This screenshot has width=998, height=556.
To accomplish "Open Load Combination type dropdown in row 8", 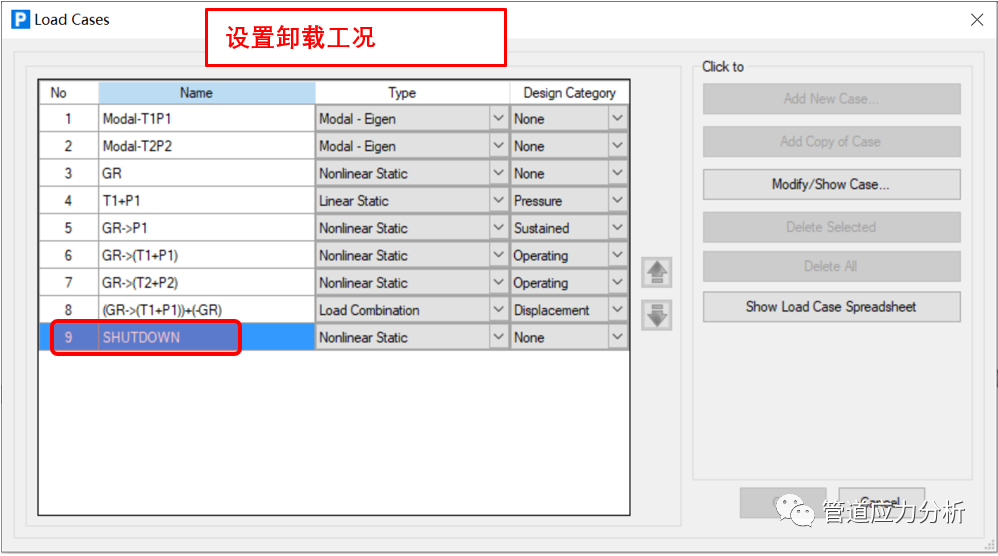I will [x=498, y=310].
